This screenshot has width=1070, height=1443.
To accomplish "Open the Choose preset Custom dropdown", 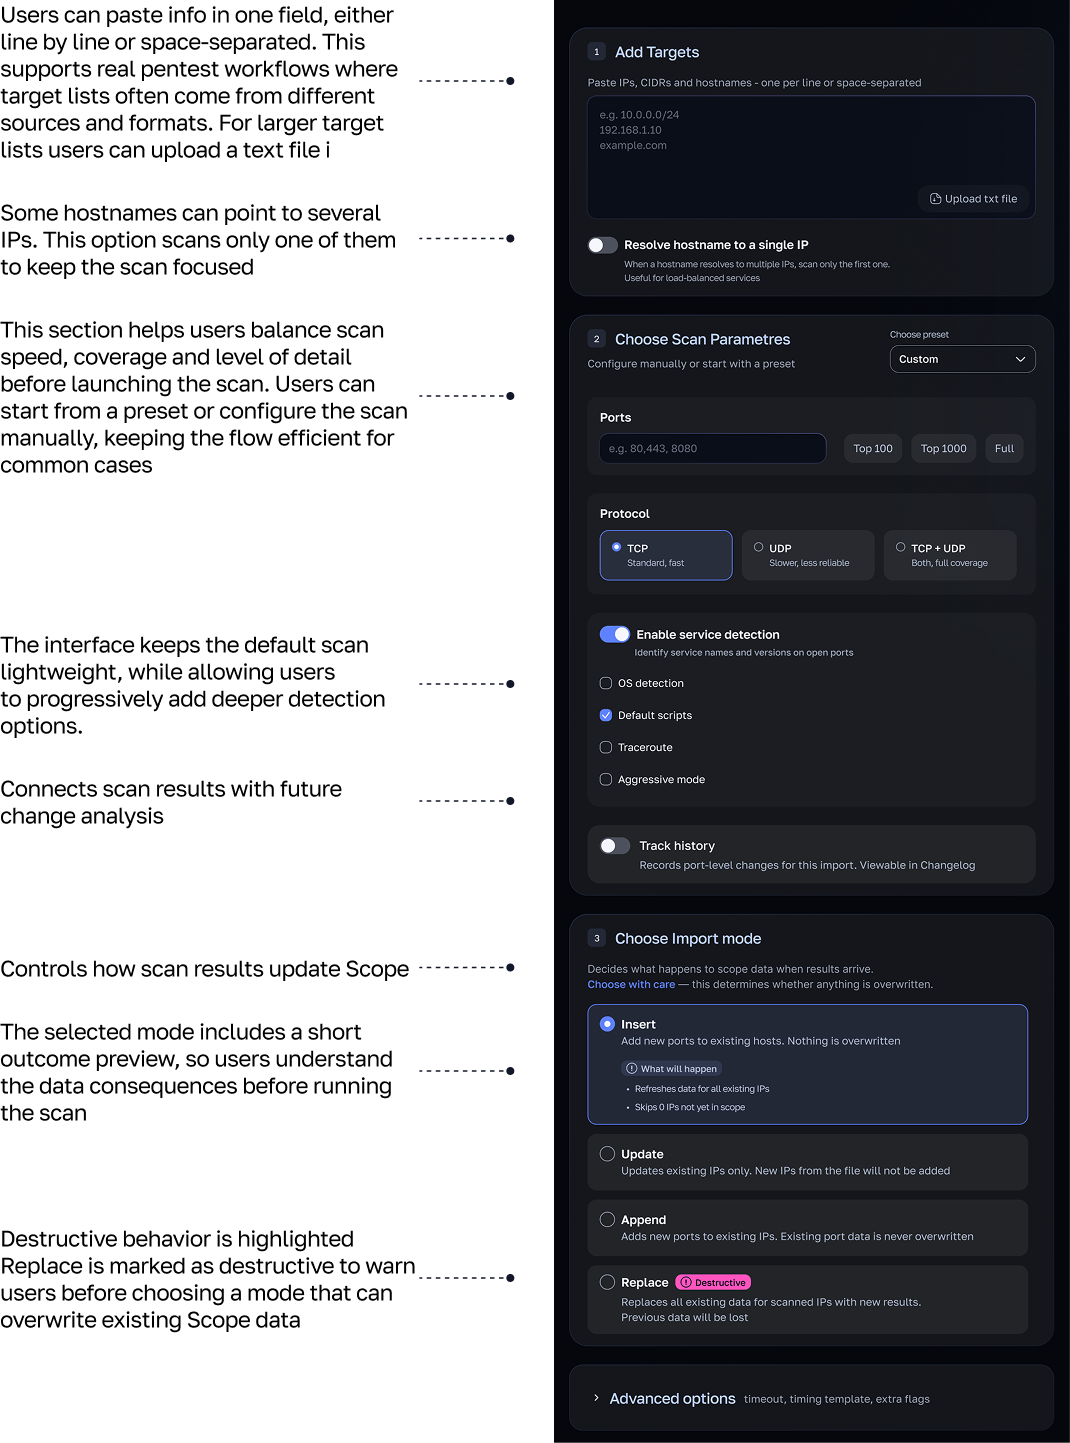I will click(962, 359).
